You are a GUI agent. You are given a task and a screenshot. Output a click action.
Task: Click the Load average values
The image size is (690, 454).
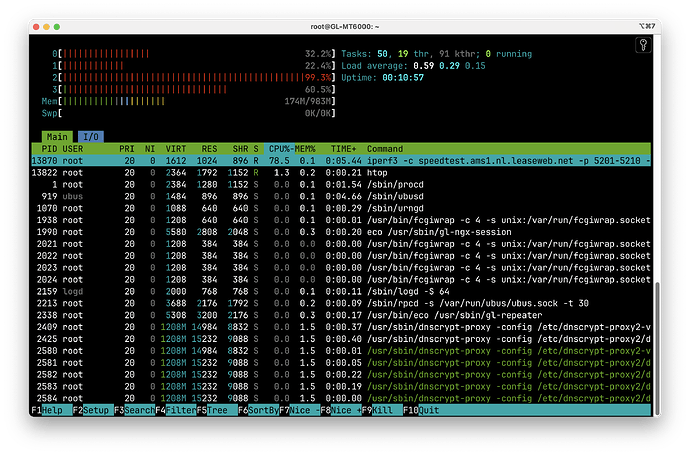[449, 66]
